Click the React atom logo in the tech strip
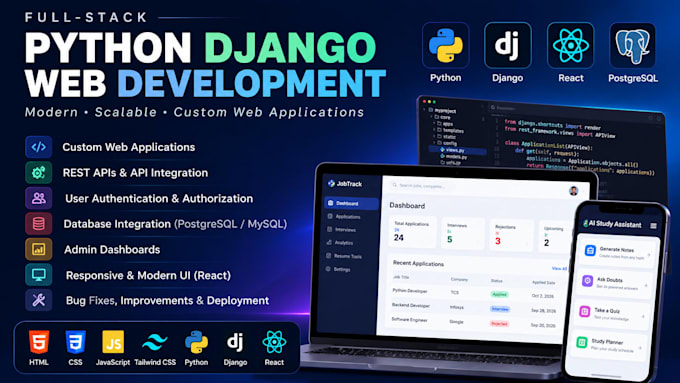 tap(274, 342)
